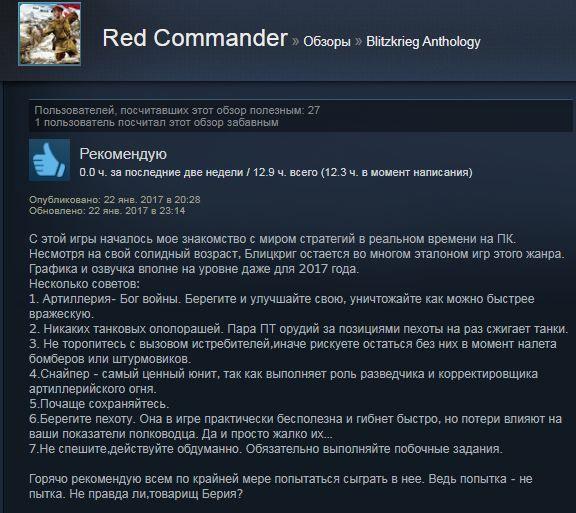Viewport: 576px width, 513px height.
Task: Click the Обновлено 22 янв. 2017 date
Action: (107, 211)
